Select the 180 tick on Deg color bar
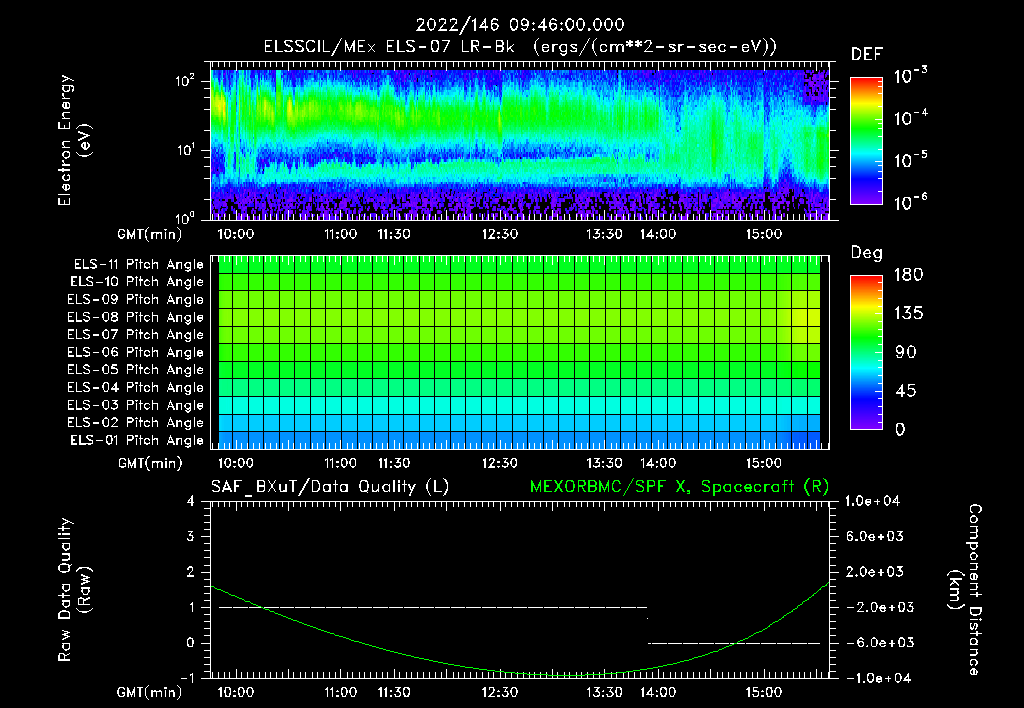Viewport: 1024px width, 708px height. click(907, 275)
